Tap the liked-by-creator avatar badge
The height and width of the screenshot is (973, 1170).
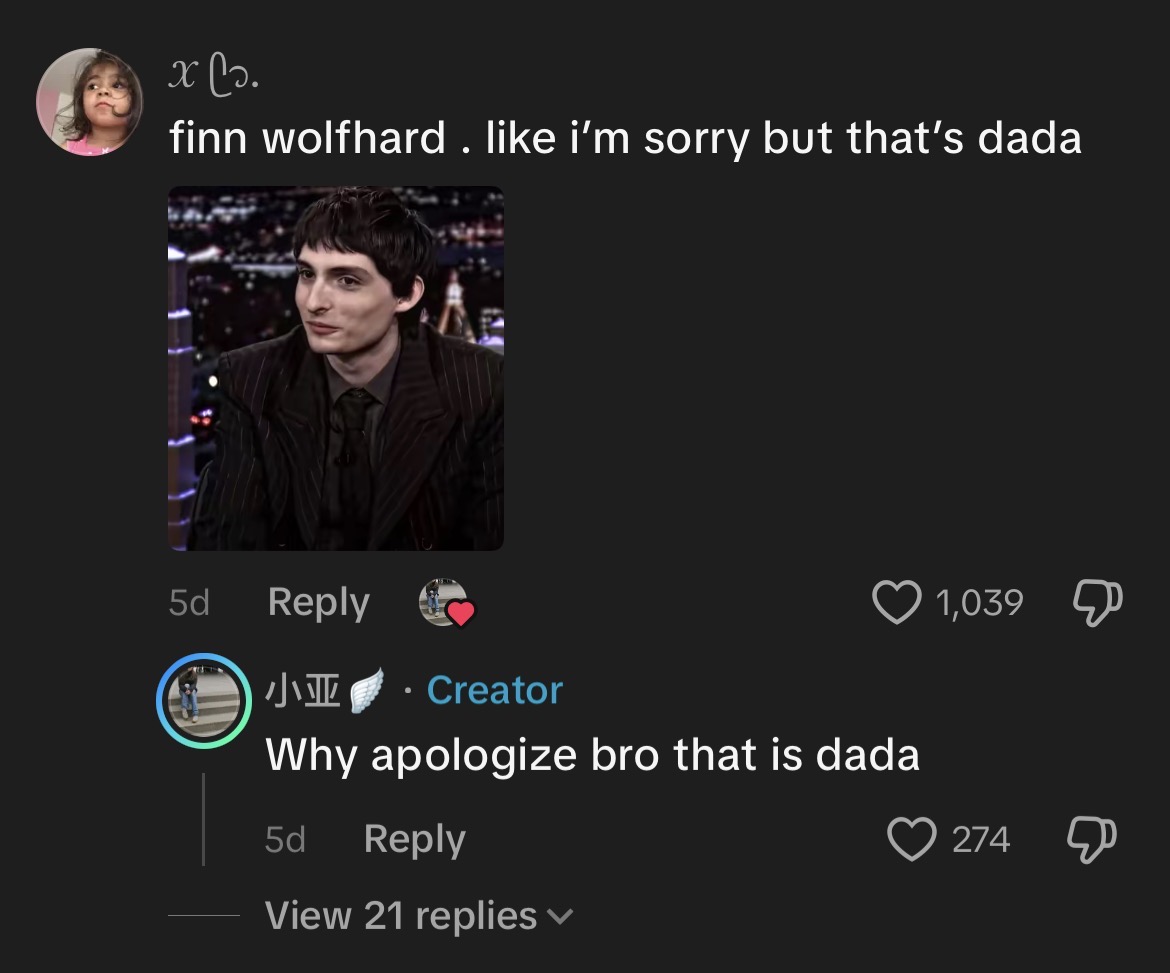coord(446,602)
